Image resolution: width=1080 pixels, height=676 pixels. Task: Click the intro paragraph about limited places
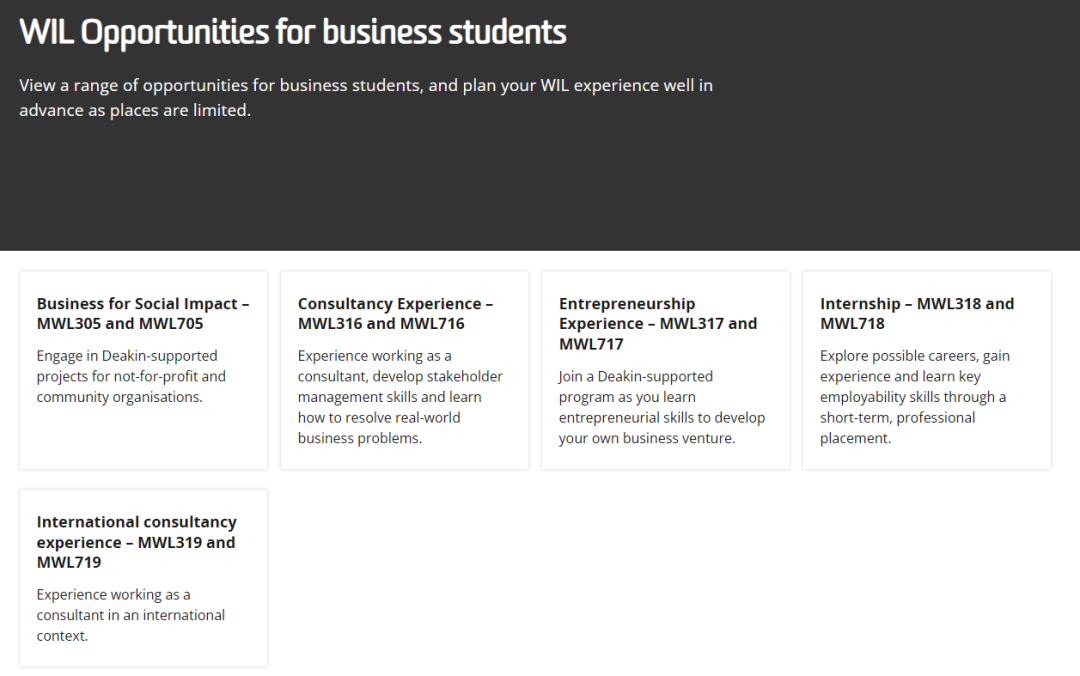(365, 98)
